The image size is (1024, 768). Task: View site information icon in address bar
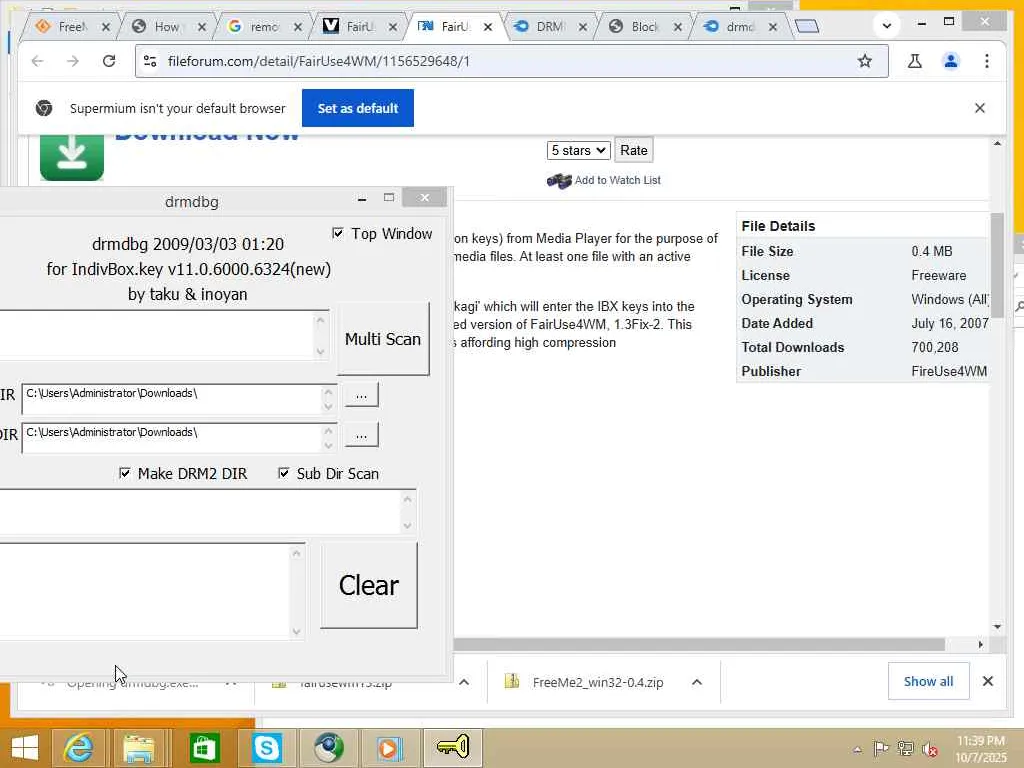(150, 61)
